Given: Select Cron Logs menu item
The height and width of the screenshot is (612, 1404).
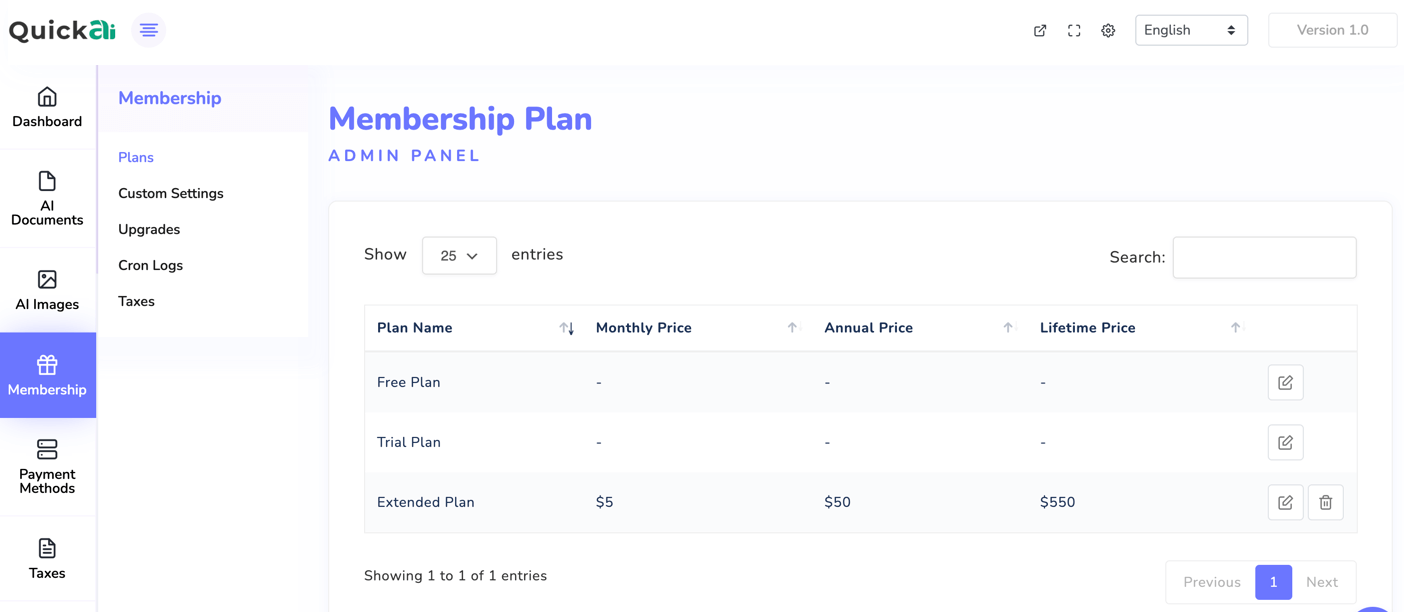Looking at the screenshot, I should point(150,265).
